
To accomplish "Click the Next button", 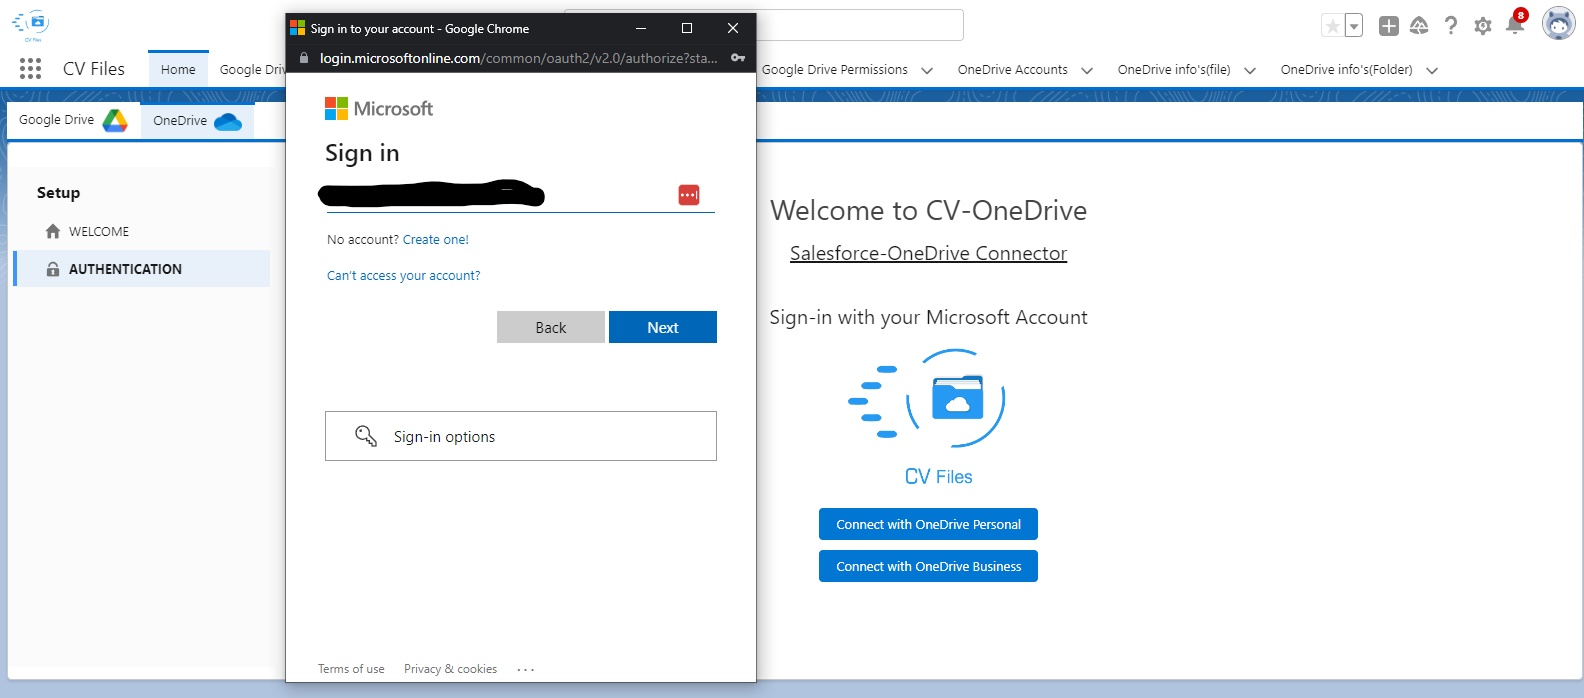I will point(663,327).
